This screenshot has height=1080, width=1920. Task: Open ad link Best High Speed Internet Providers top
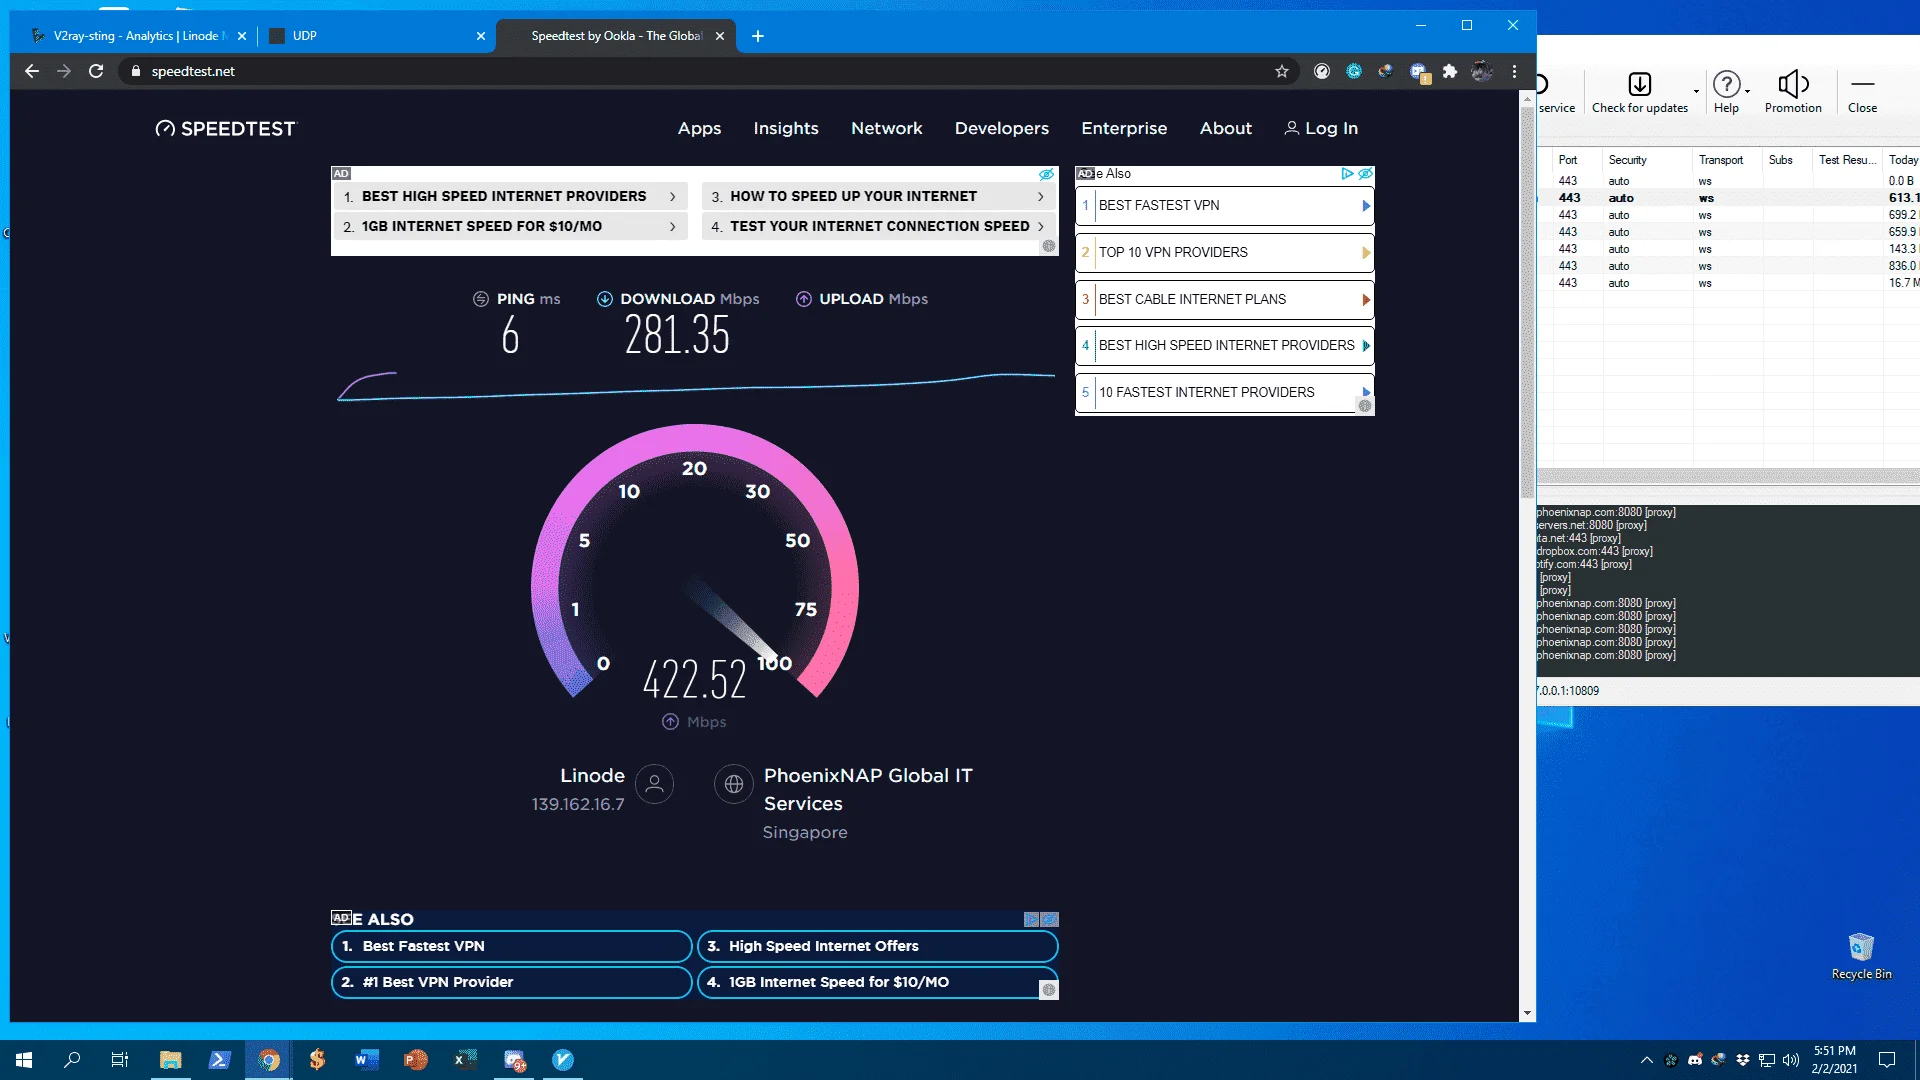(x=511, y=197)
